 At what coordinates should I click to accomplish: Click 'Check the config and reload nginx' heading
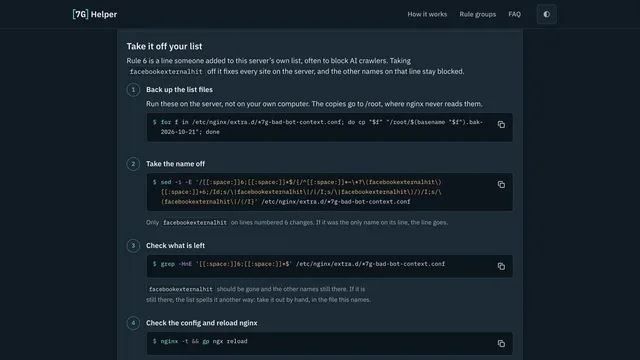tap(202, 323)
